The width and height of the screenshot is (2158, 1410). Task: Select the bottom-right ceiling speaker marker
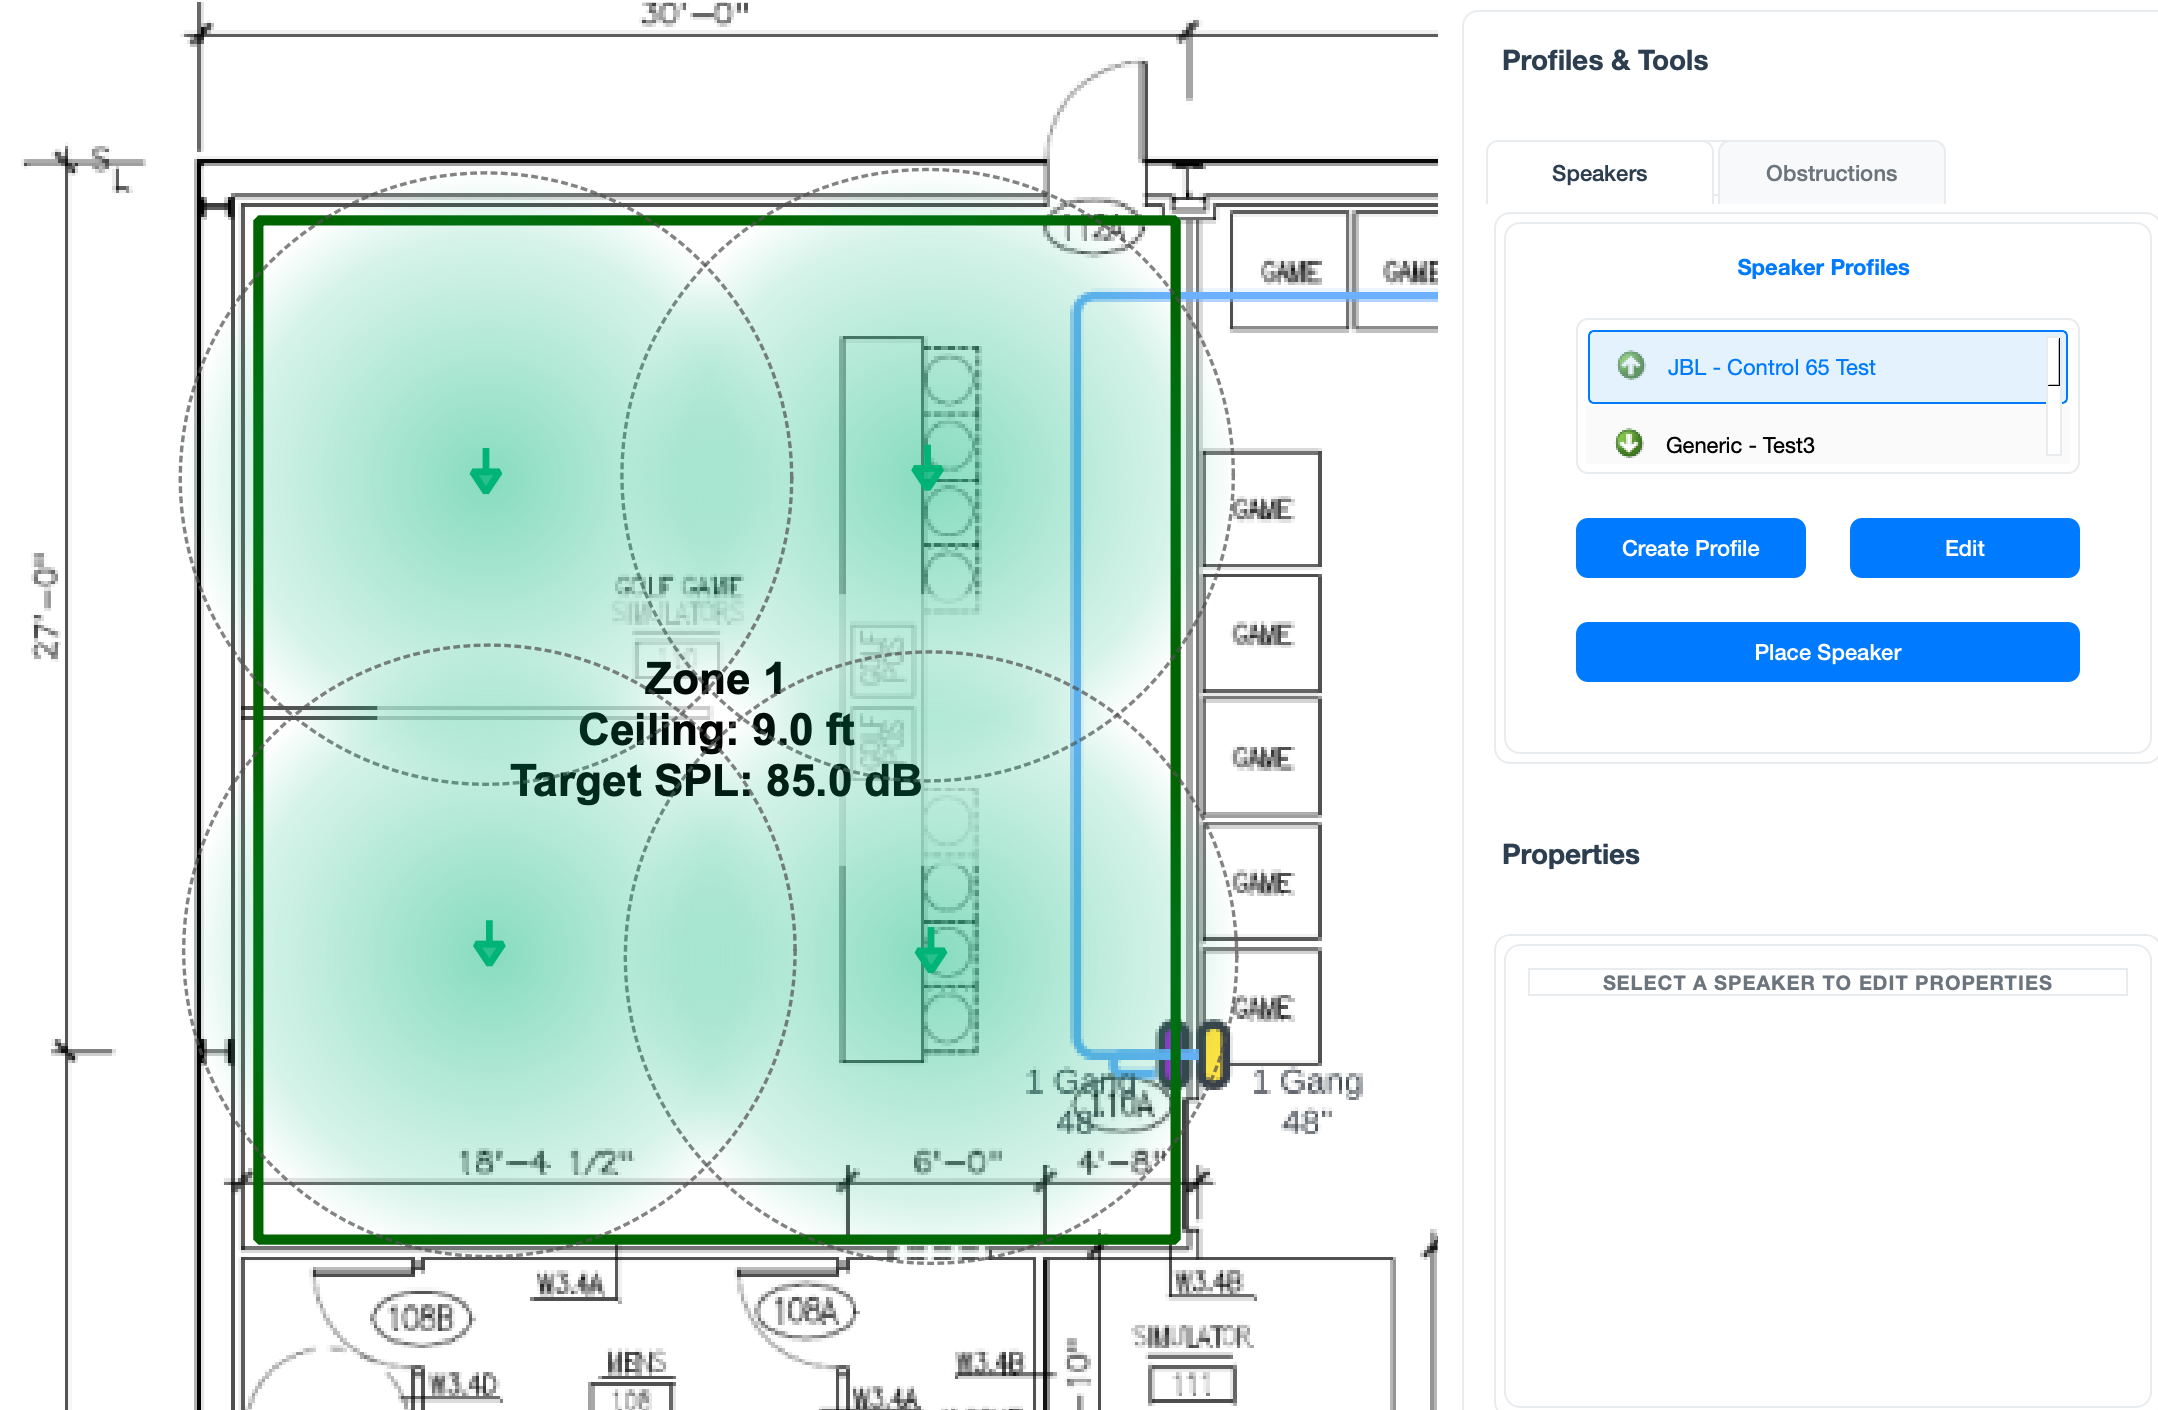(931, 951)
